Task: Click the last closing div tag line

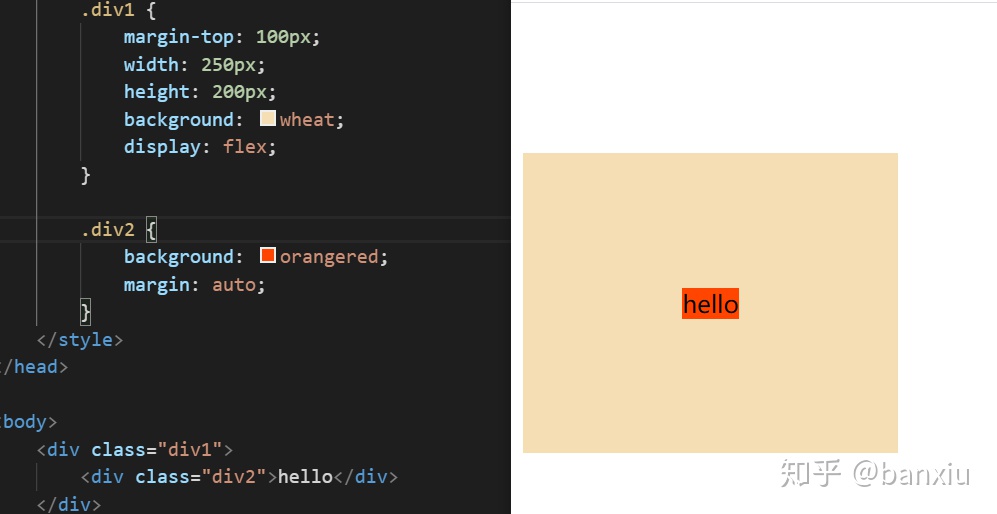Action: click(69, 505)
